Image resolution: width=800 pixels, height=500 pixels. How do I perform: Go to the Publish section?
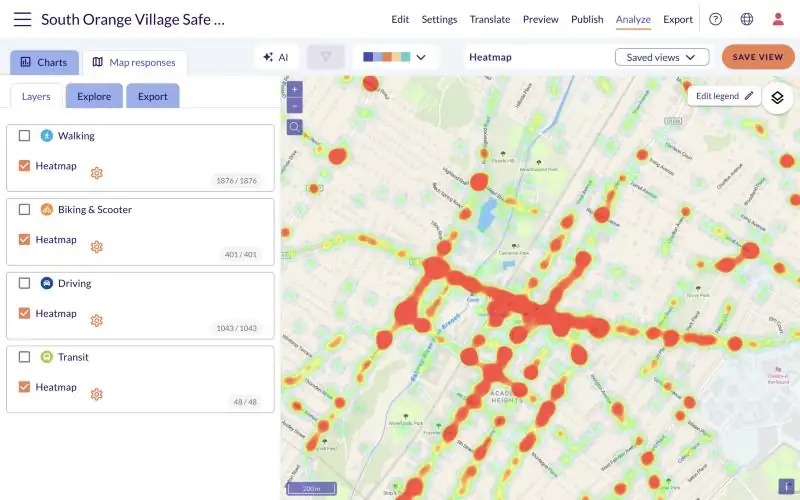587,19
